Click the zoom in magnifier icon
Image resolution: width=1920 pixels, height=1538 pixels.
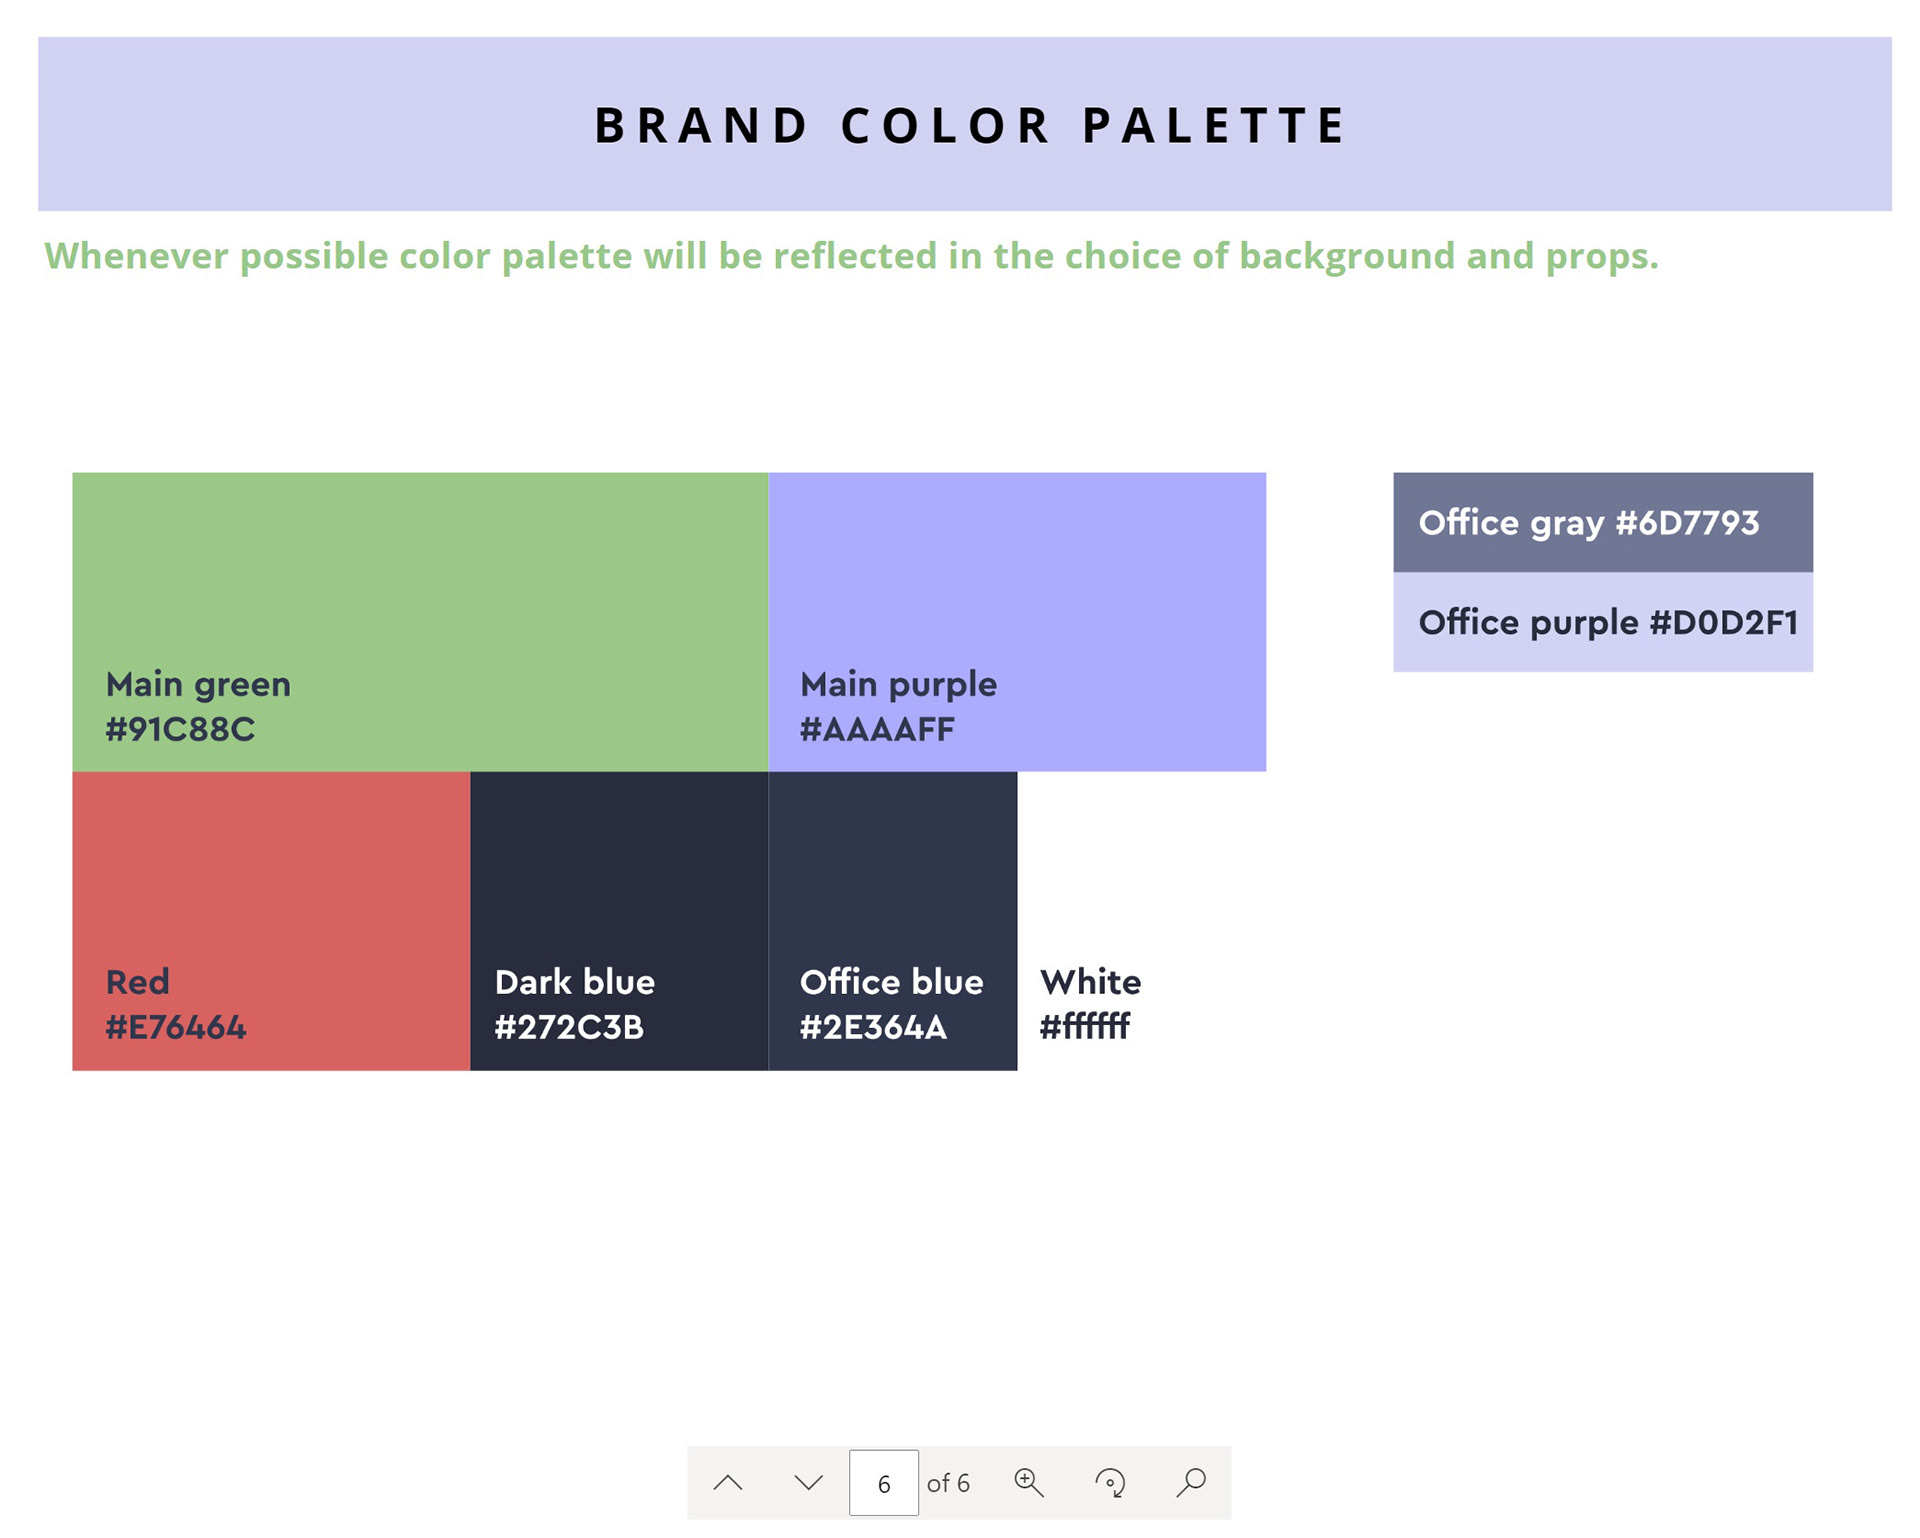pos(1029,1483)
